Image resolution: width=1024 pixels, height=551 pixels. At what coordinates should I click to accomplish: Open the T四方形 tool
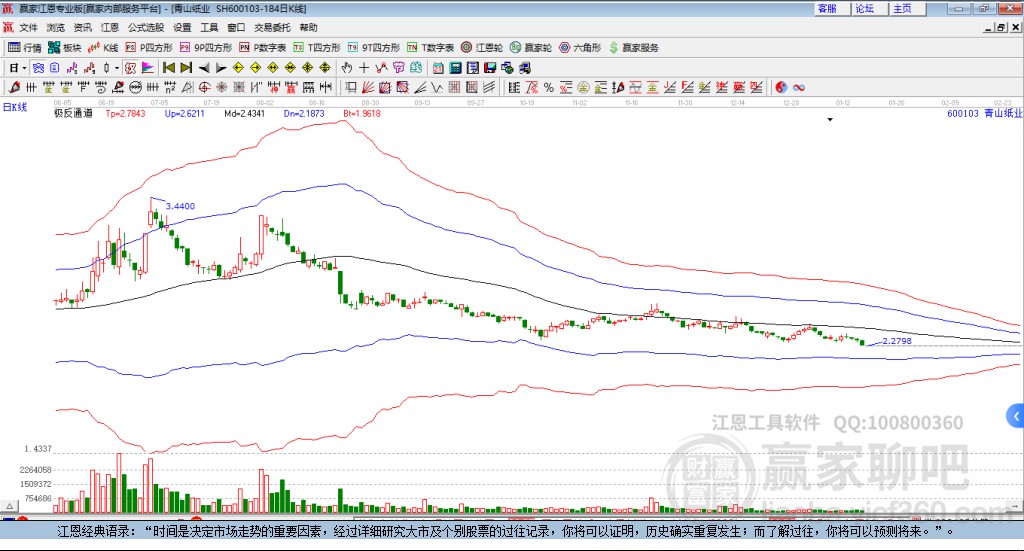tap(317, 48)
